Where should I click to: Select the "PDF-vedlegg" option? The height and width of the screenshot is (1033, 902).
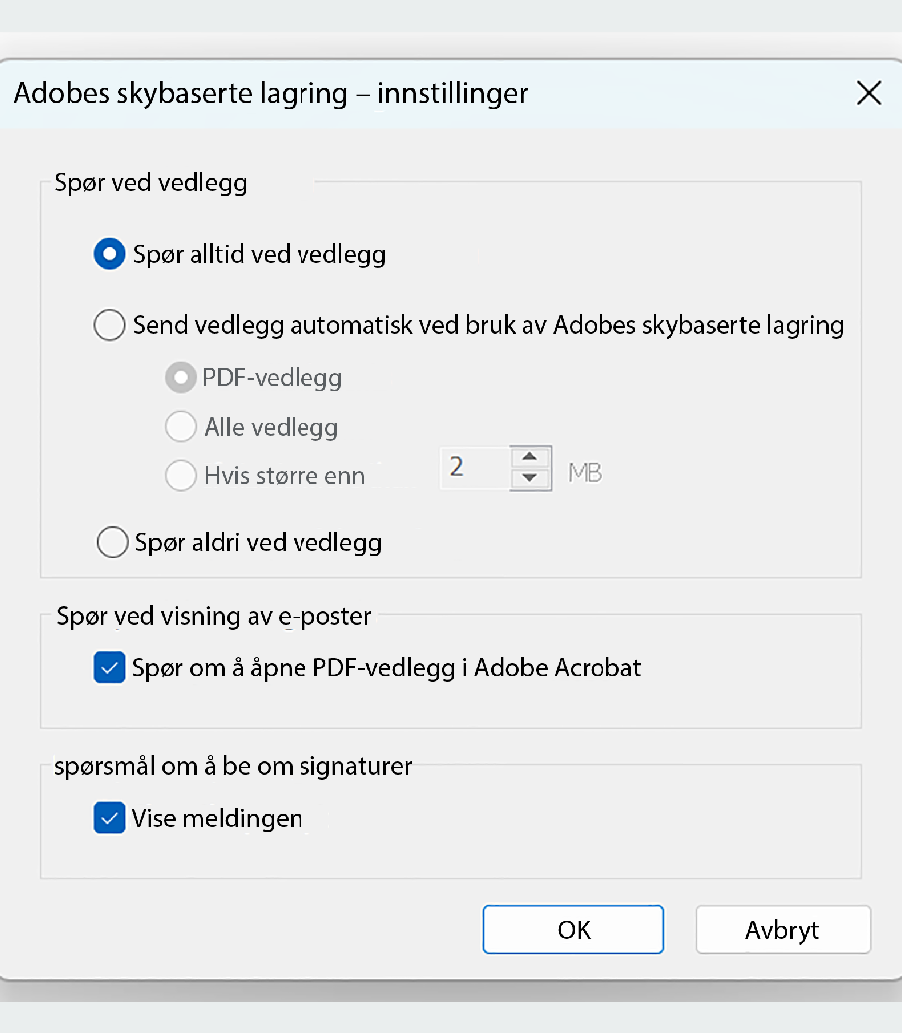(x=181, y=377)
